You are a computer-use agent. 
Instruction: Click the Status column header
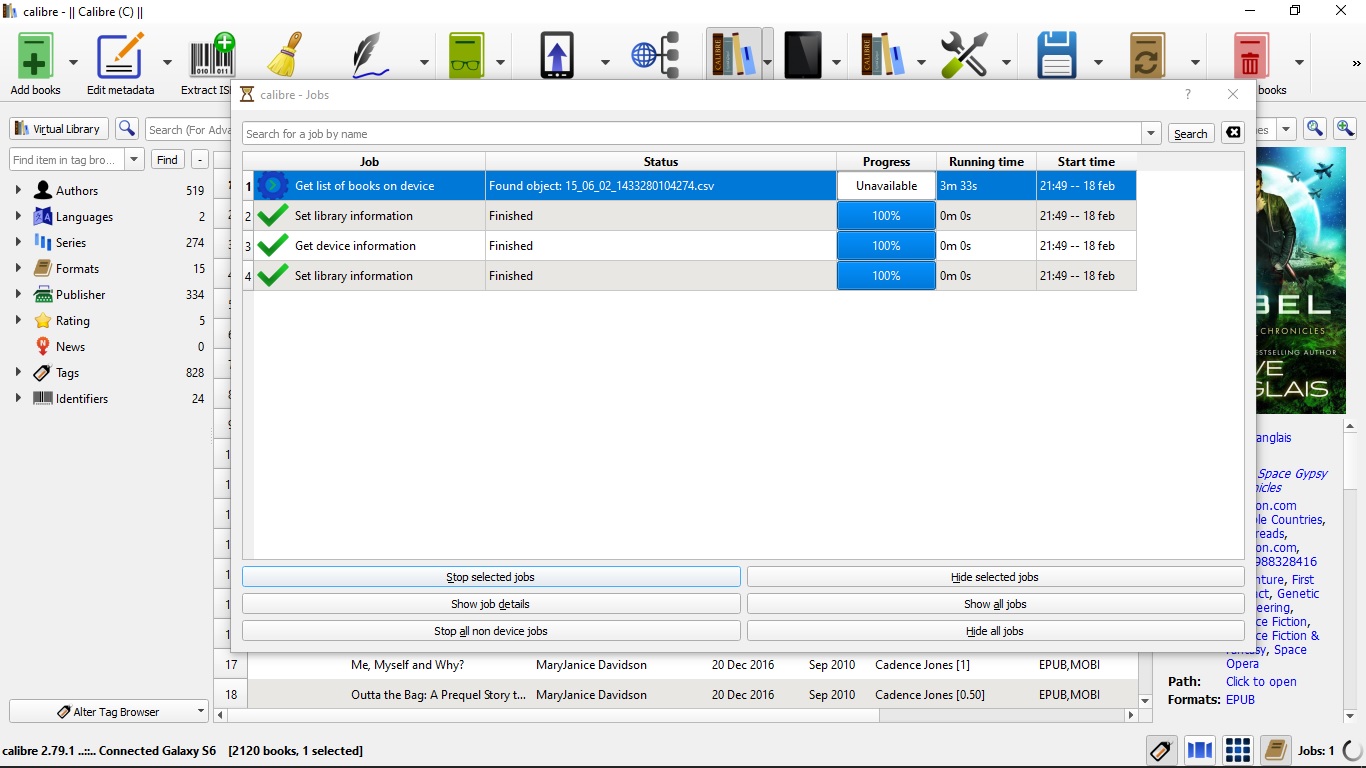(x=660, y=162)
